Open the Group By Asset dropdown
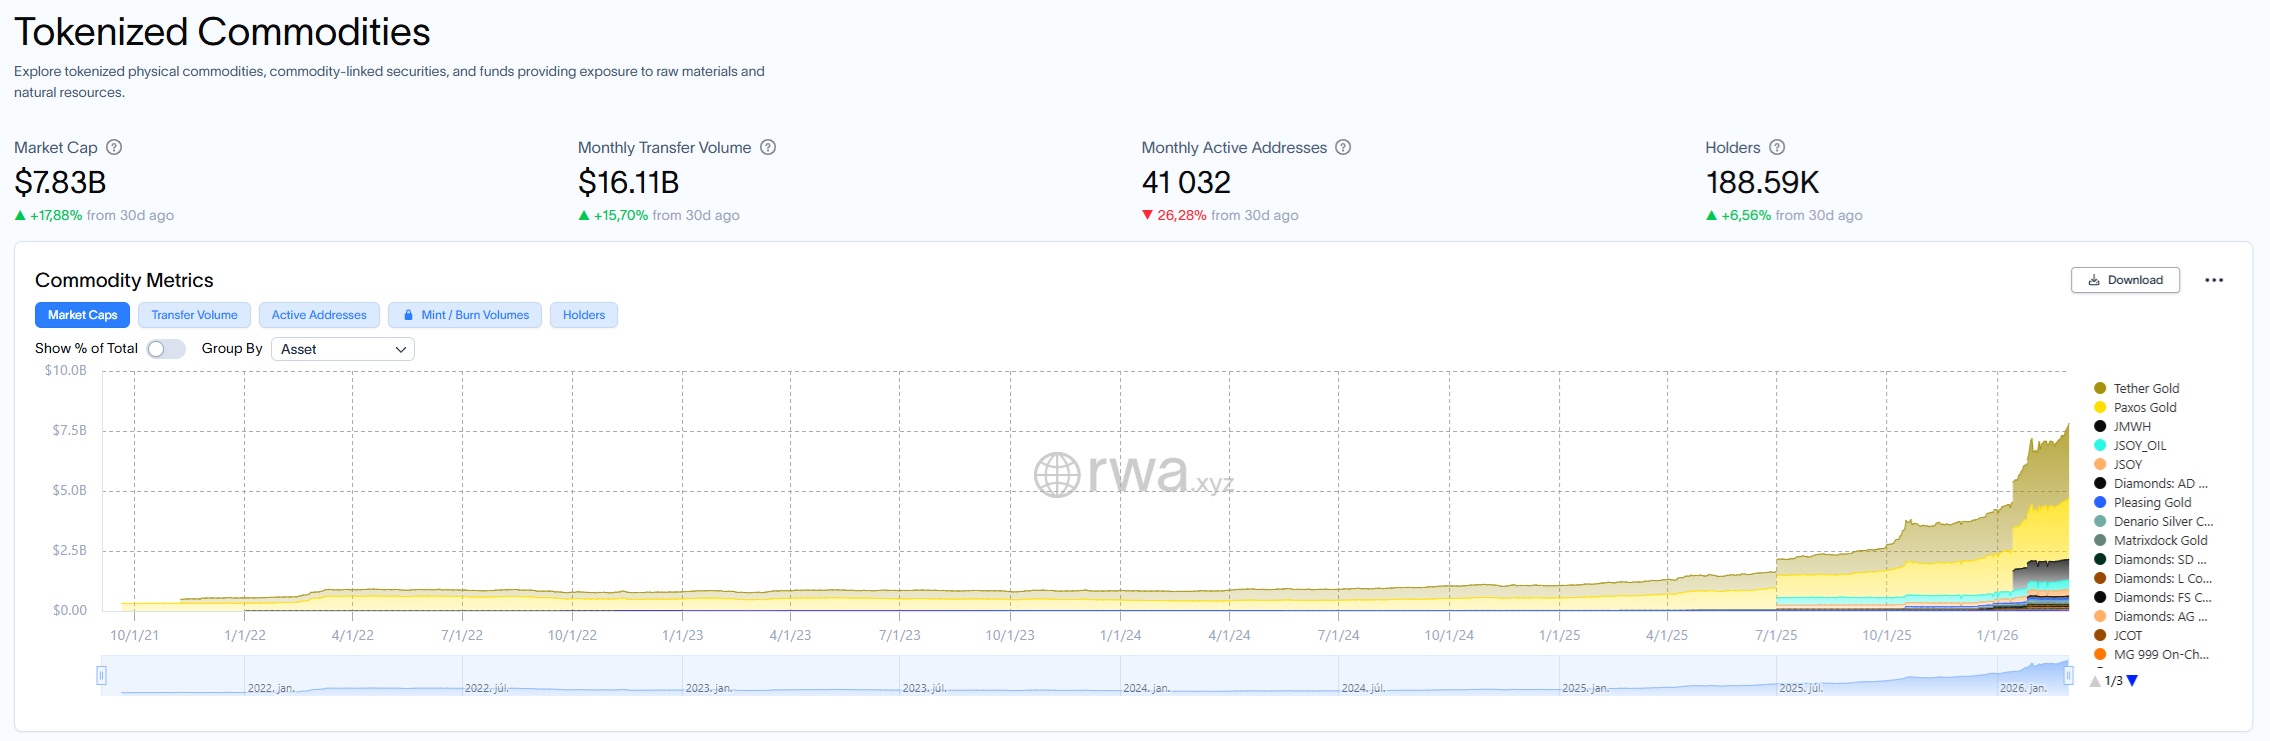The height and width of the screenshot is (741, 2270). pos(342,349)
